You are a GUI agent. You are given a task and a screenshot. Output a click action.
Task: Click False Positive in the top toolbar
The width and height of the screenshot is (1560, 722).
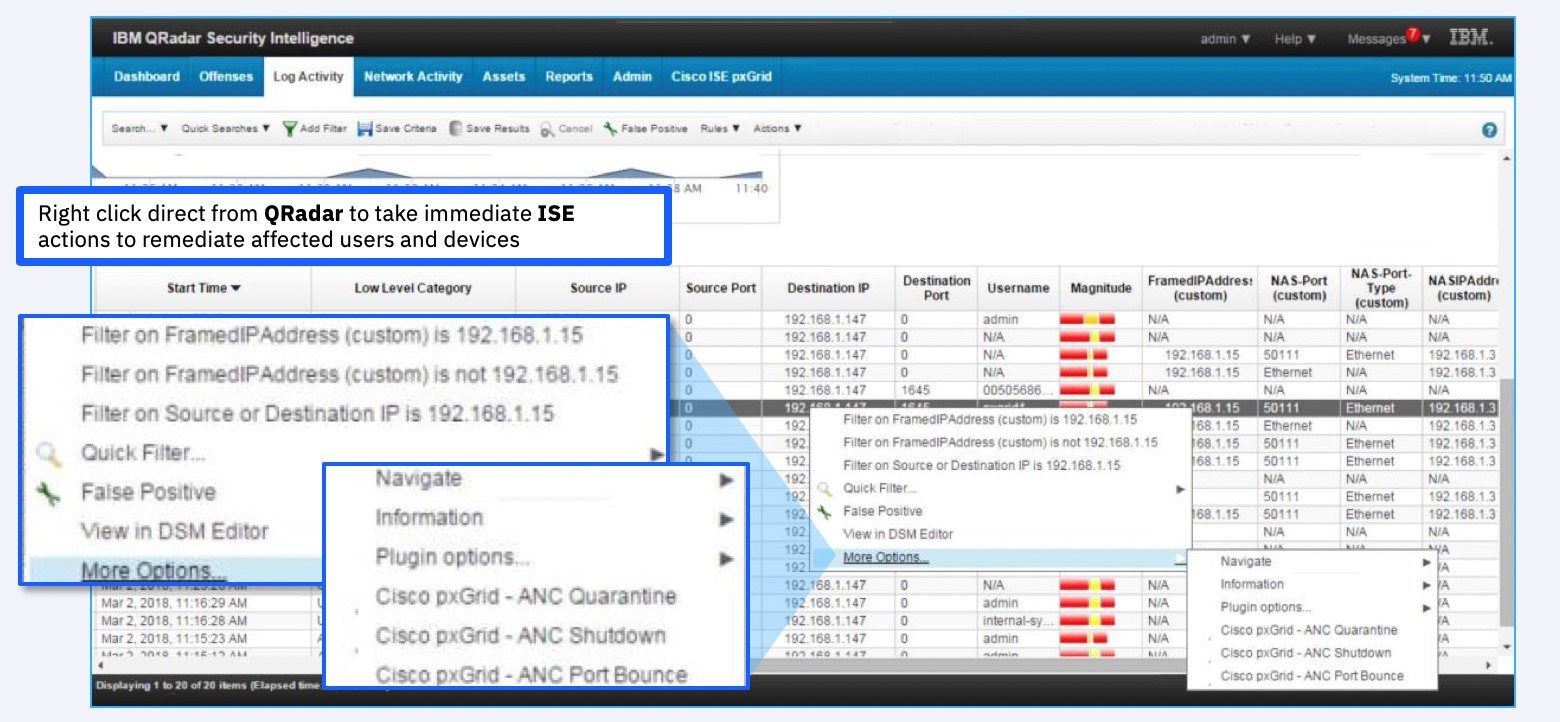pos(645,129)
